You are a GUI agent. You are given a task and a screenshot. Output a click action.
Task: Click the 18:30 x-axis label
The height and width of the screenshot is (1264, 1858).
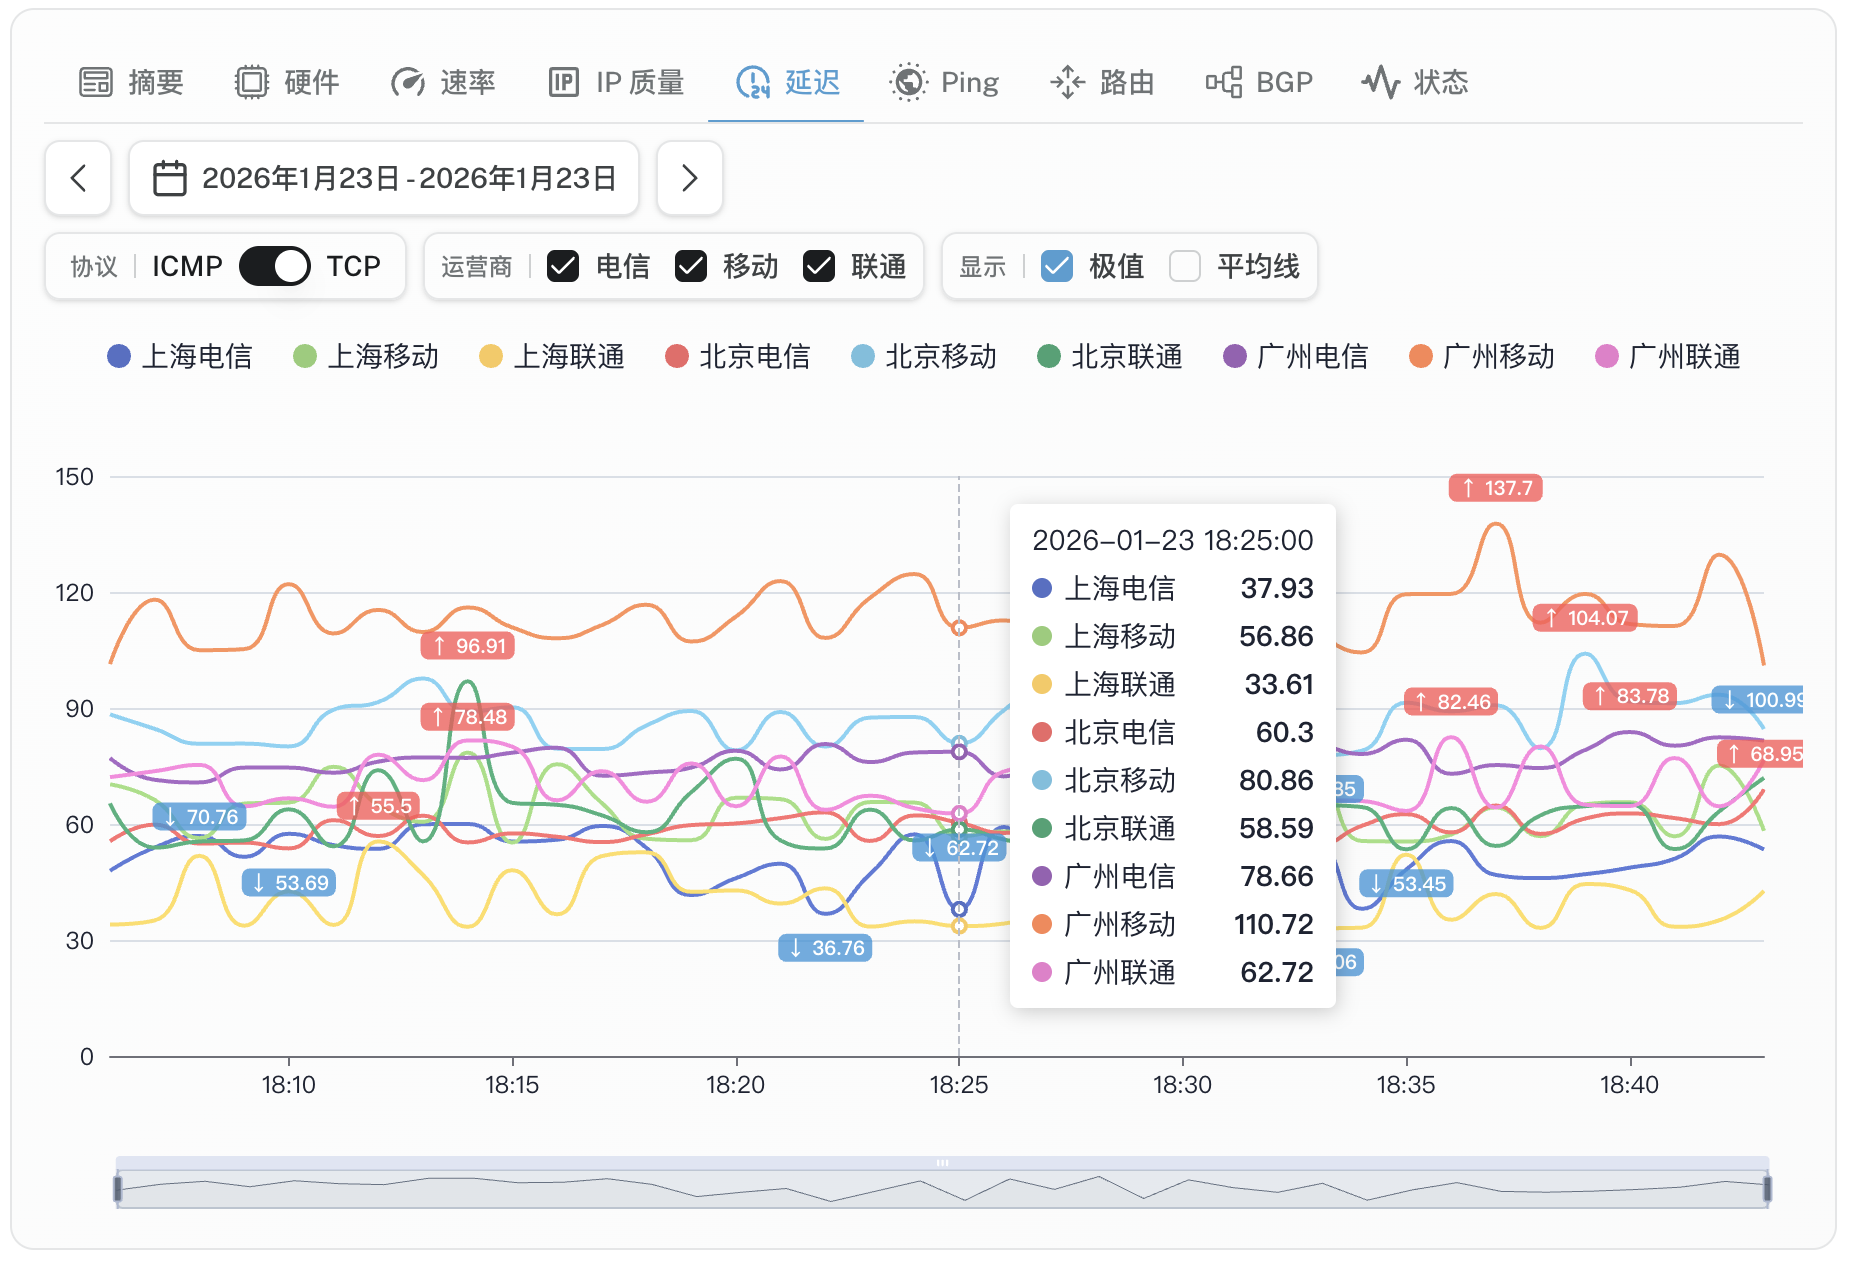point(1182,1085)
